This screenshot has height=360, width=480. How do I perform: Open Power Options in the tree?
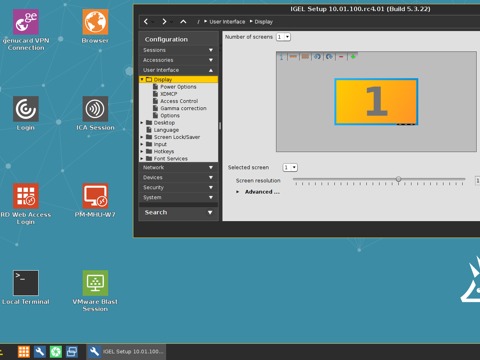(x=178, y=87)
